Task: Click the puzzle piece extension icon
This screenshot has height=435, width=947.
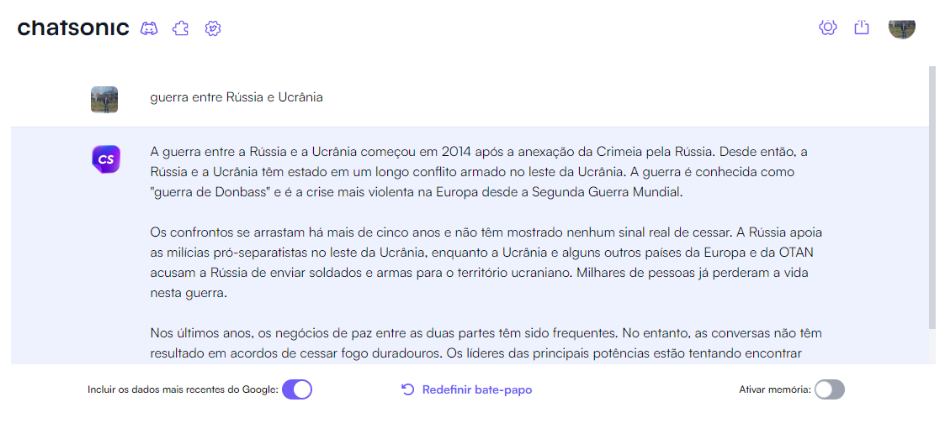Action: [181, 28]
